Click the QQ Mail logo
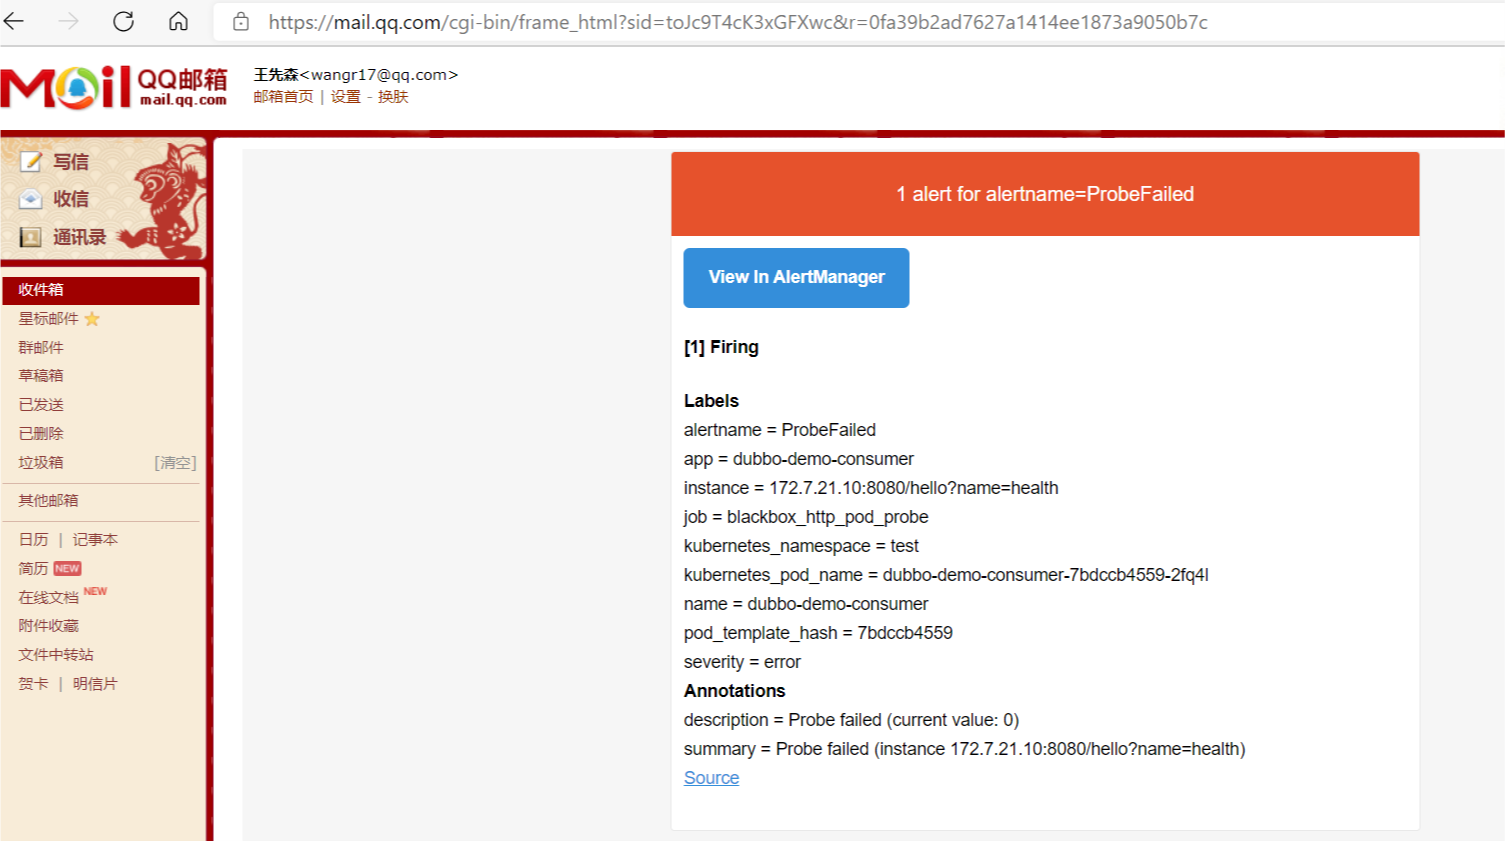This screenshot has width=1505, height=841. pos(114,87)
